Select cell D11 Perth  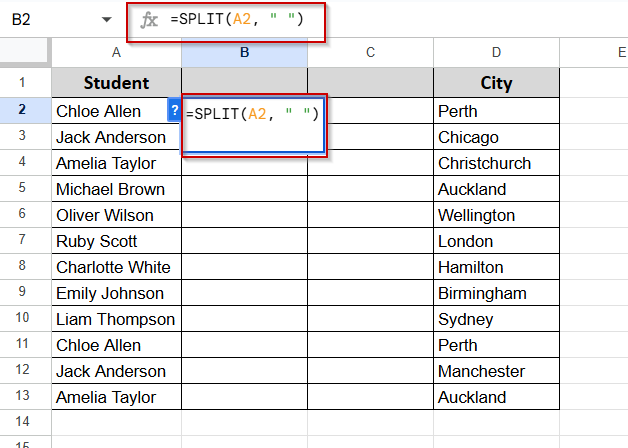tap(496, 345)
